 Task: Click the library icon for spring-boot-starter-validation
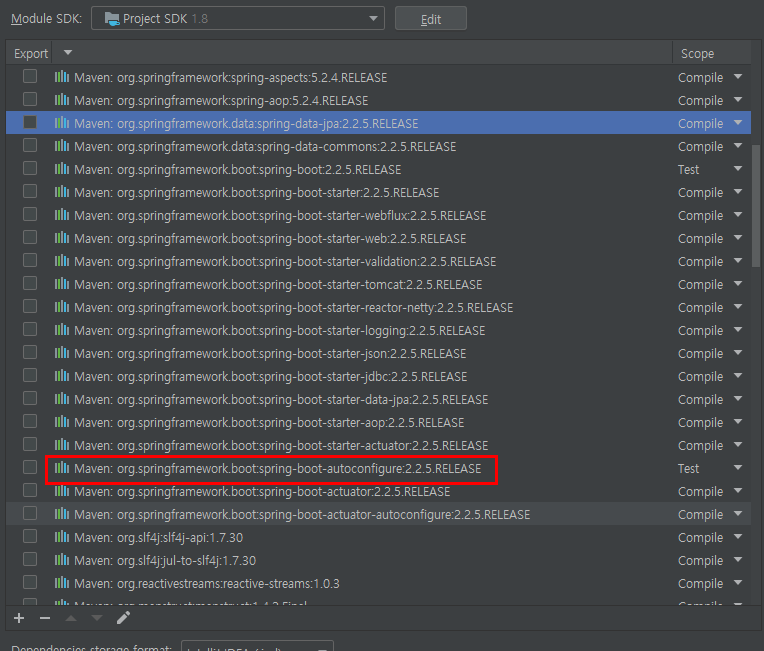(x=62, y=261)
